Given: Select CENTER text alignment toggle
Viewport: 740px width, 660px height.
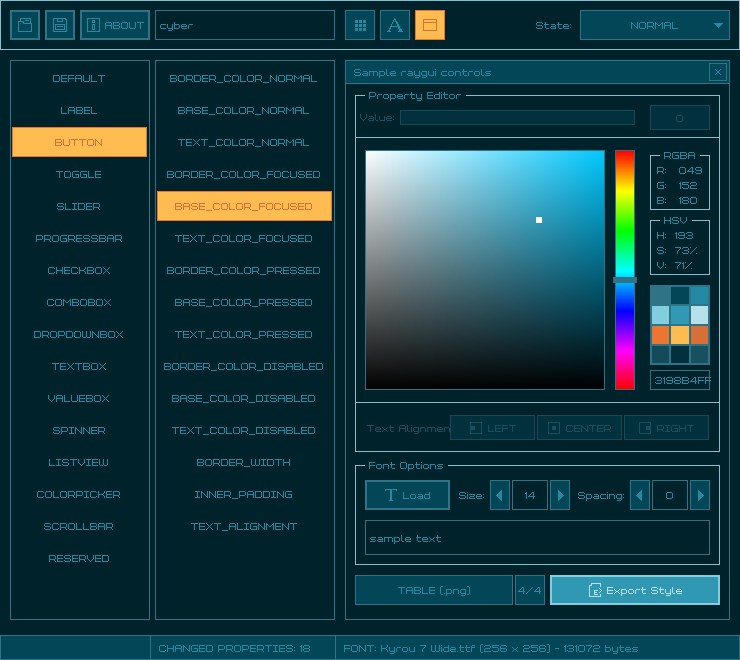Looking at the screenshot, I should 579,428.
